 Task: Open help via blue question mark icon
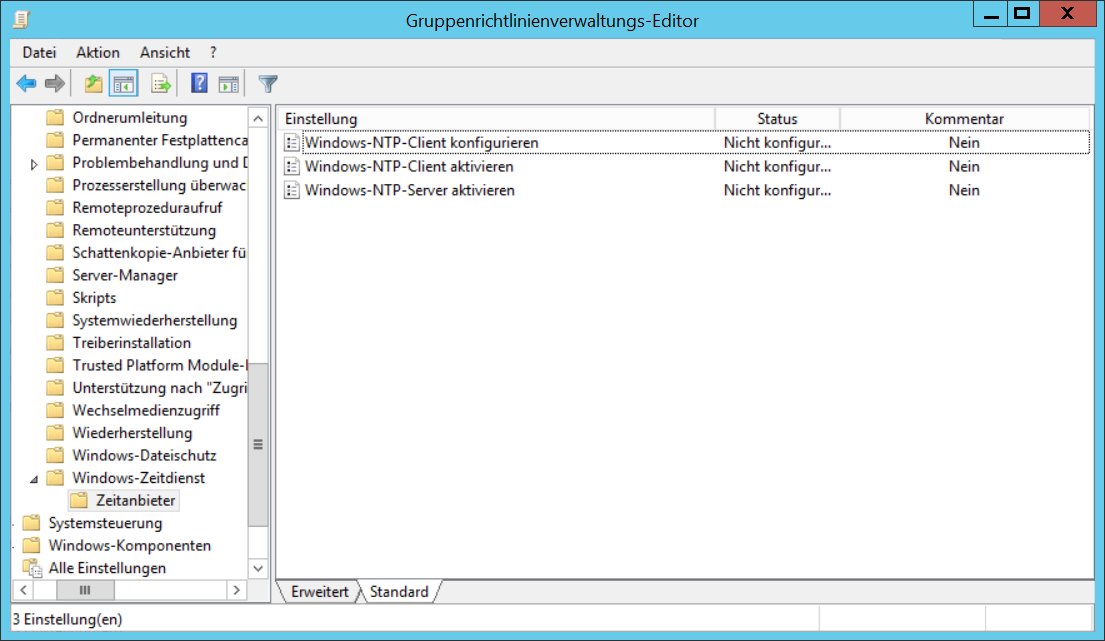pos(199,84)
